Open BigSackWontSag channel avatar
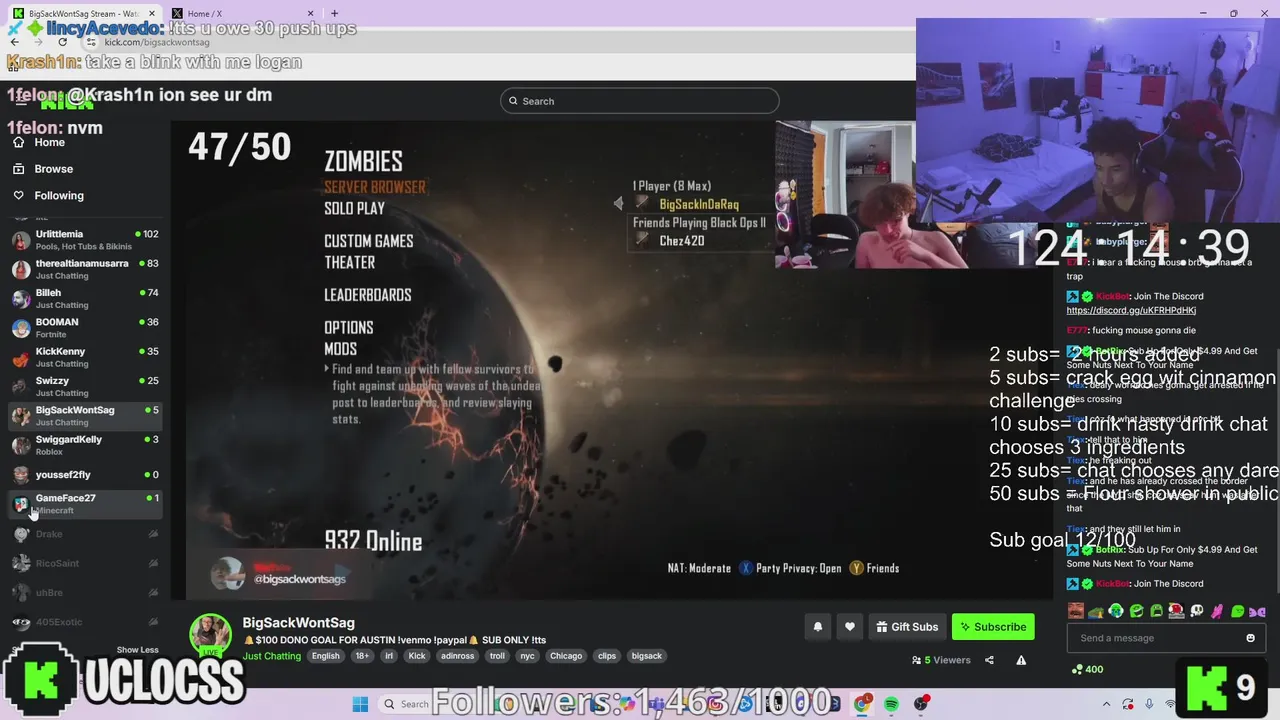Image resolution: width=1280 pixels, height=720 pixels. pyautogui.click(x=210, y=634)
